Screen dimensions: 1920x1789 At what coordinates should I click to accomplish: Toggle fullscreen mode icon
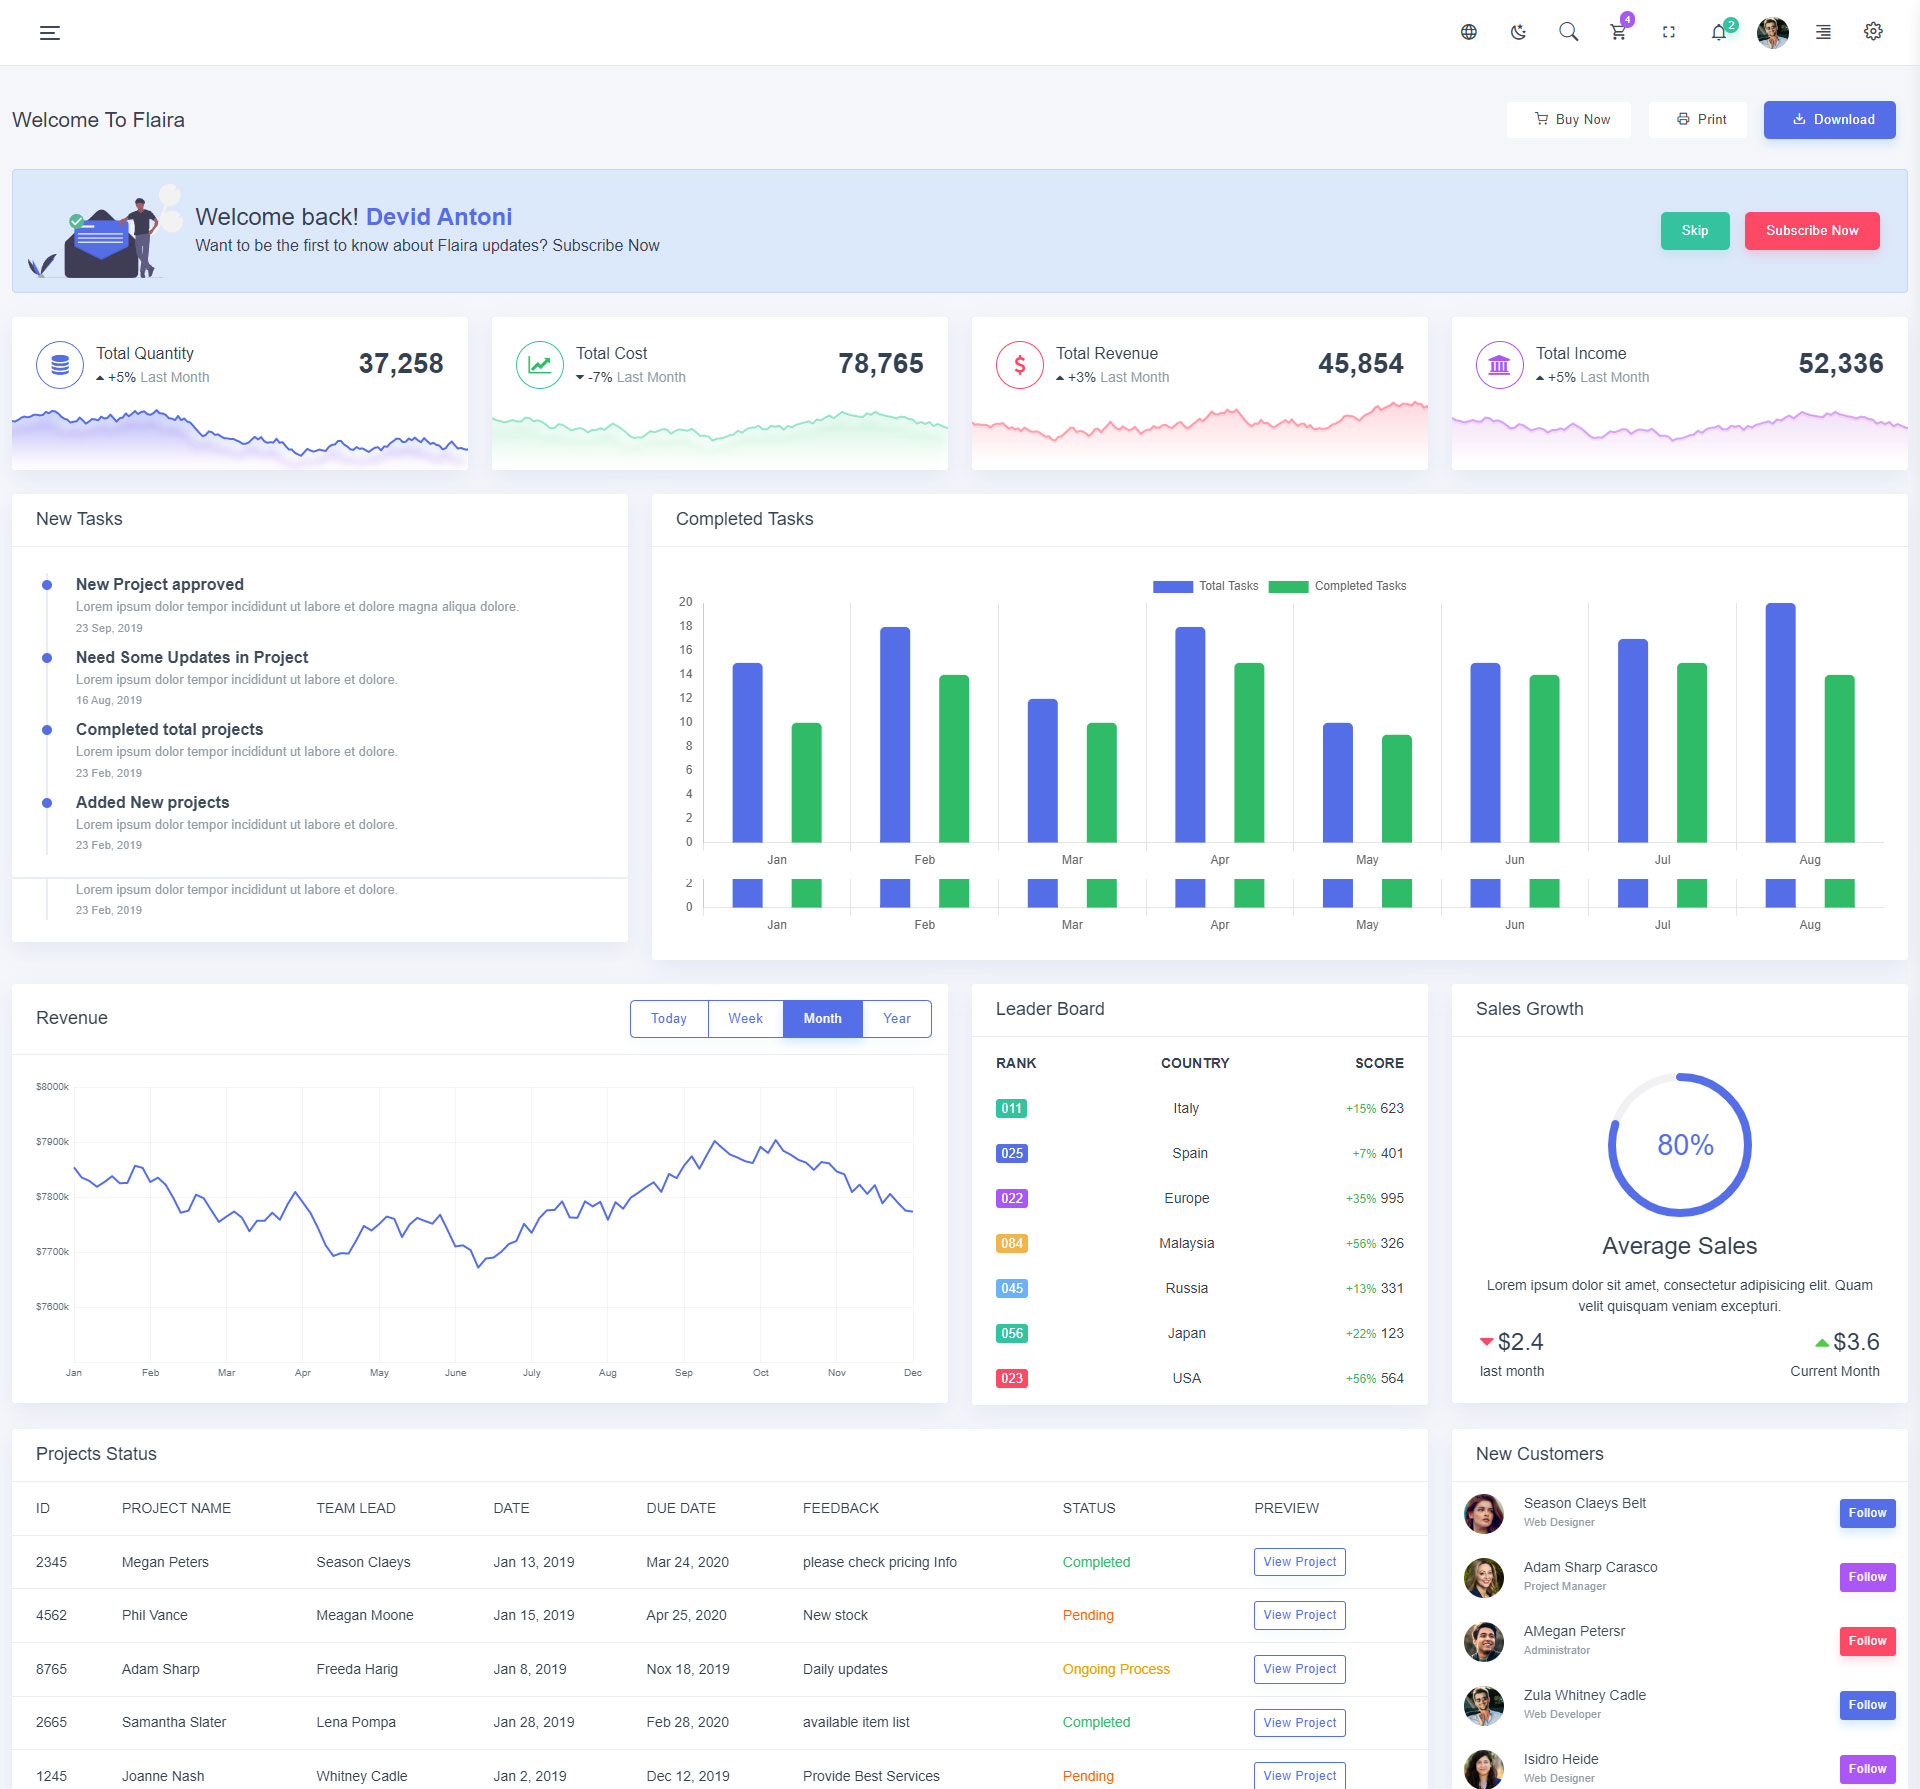click(1668, 32)
